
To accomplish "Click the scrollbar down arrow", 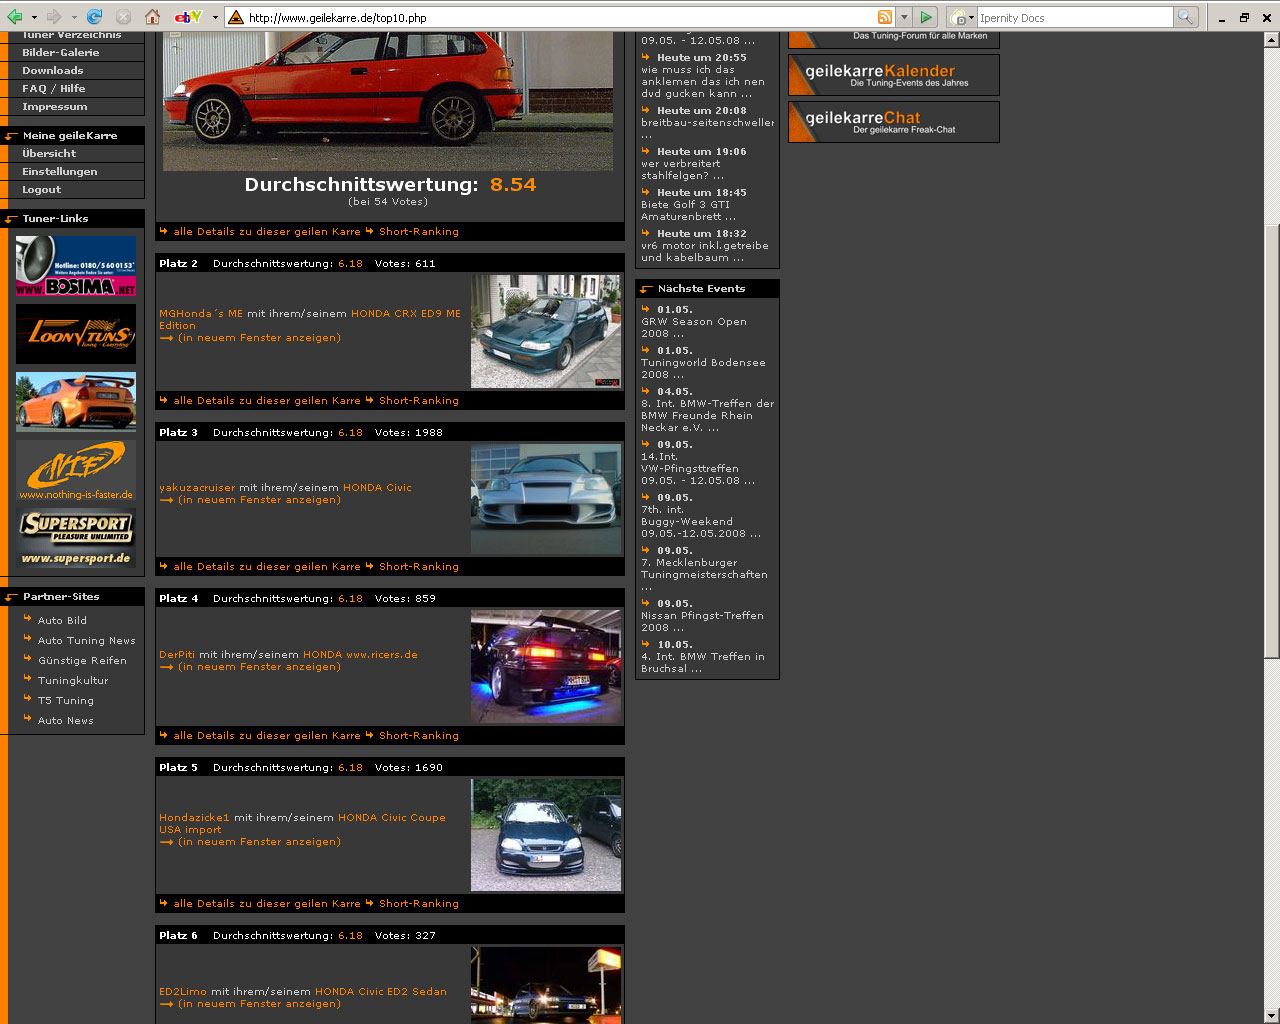I will coord(1271,1016).
